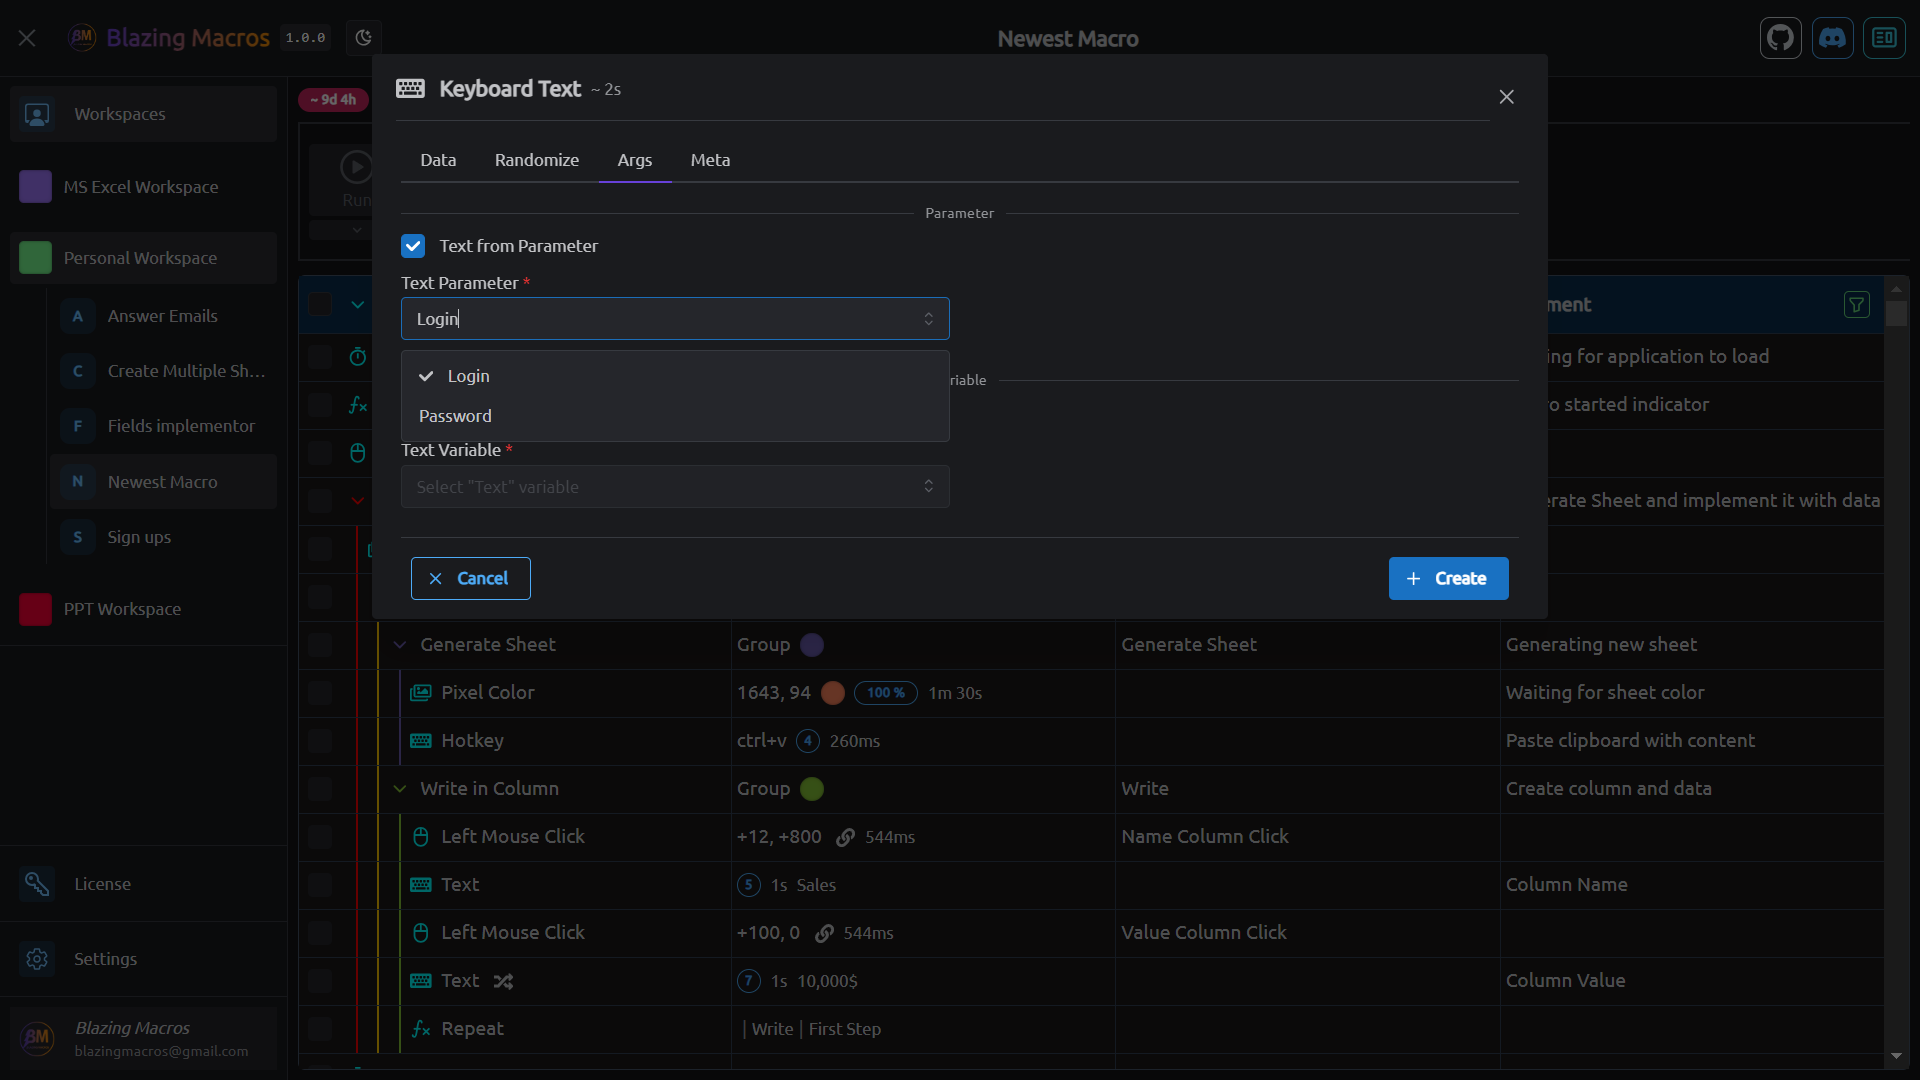Check the Column Name Text row checkbox
Screen dimensions: 1920x1080
click(320, 885)
